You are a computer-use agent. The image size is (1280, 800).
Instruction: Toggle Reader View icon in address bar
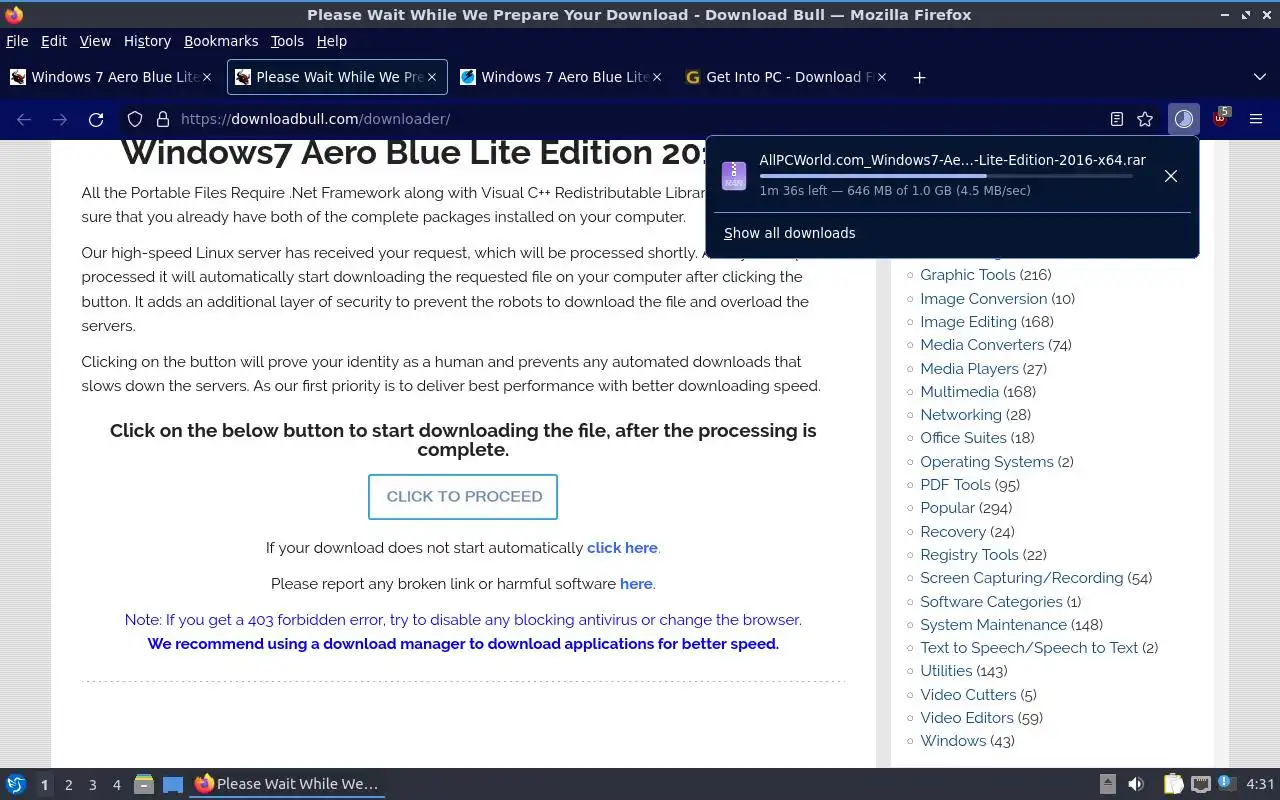click(x=1117, y=119)
